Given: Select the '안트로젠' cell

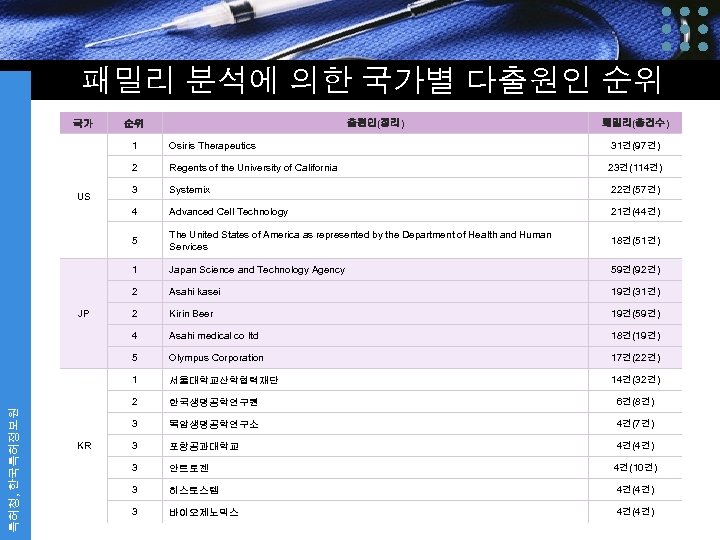Looking at the screenshot, I should (x=375, y=468).
